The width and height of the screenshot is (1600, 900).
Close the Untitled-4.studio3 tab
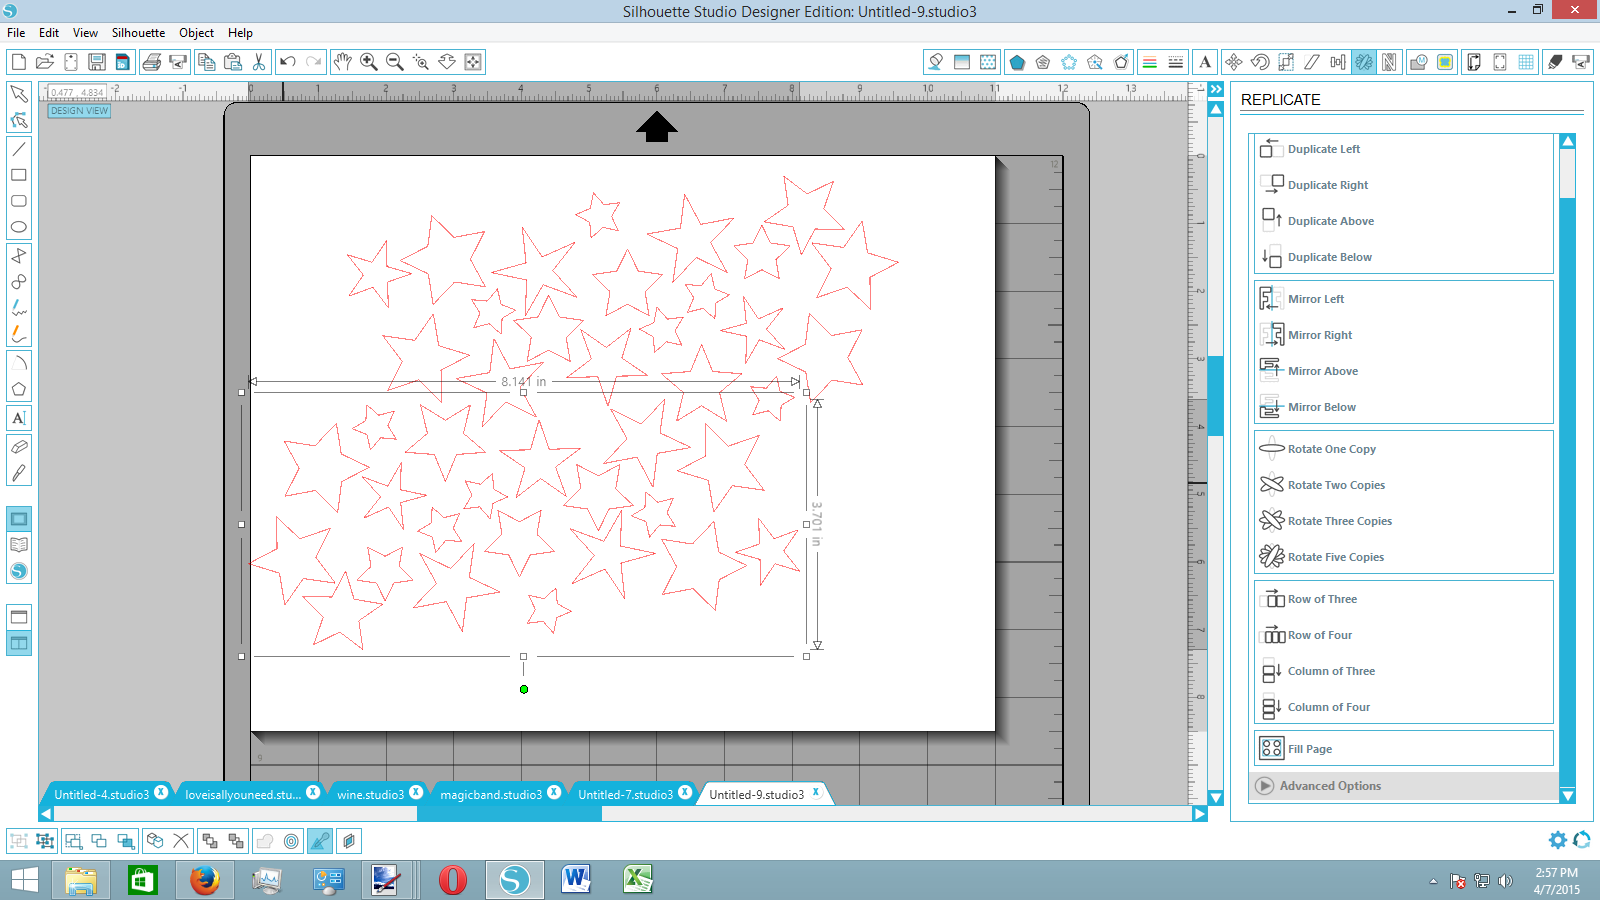click(x=161, y=792)
